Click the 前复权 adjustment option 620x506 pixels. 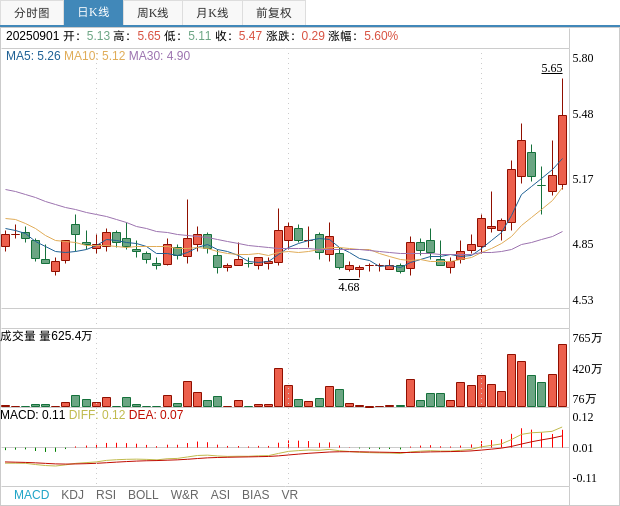coord(274,13)
